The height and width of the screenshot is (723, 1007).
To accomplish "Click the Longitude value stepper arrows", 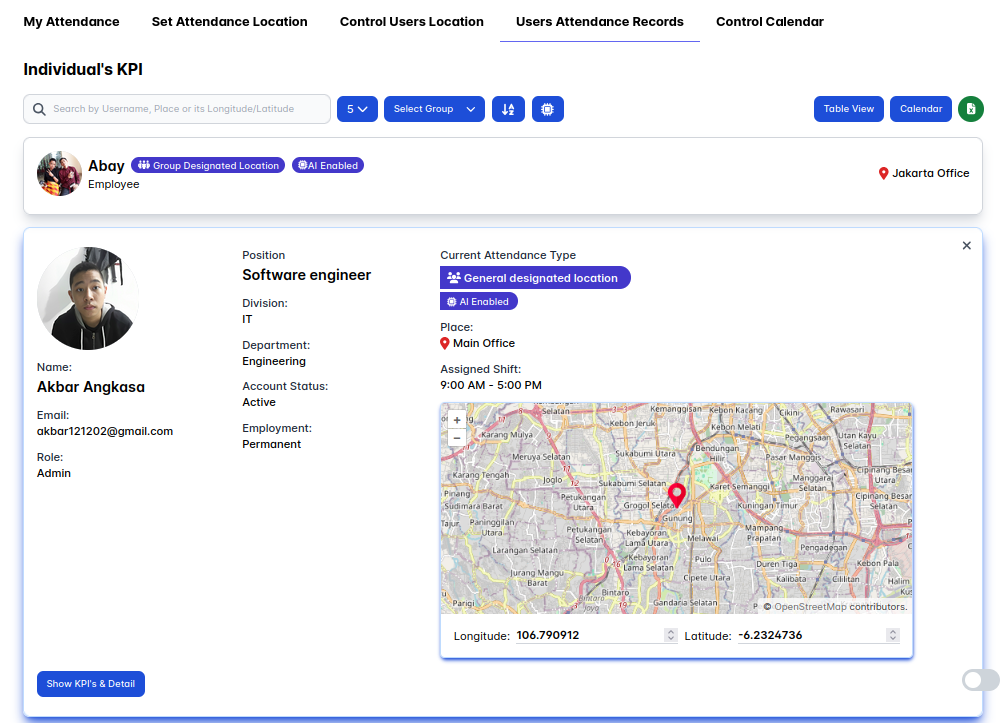I will pos(670,635).
